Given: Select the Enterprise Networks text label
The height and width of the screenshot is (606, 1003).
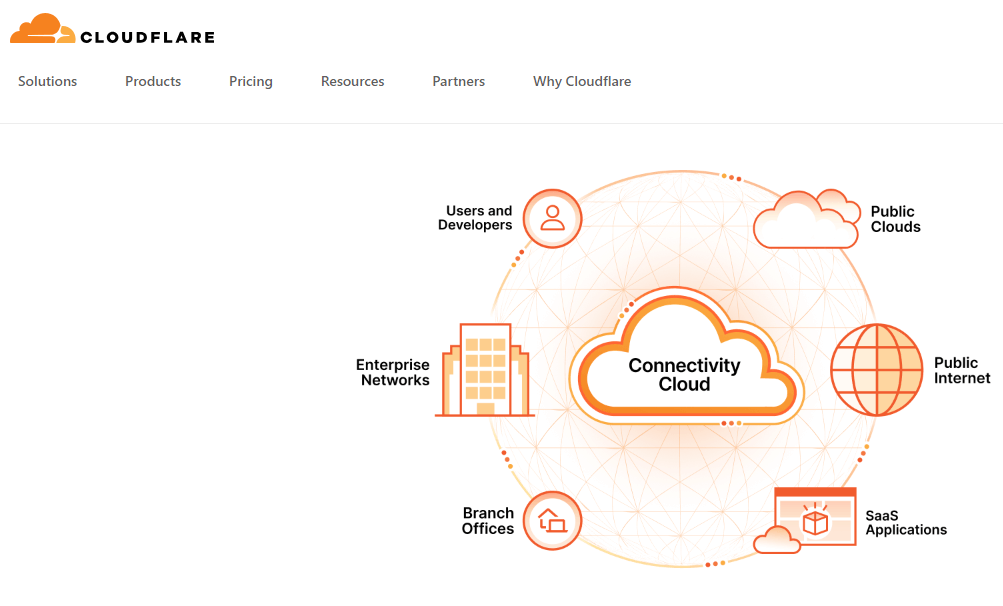Looking at the screenshot, I should click(395, 373).
